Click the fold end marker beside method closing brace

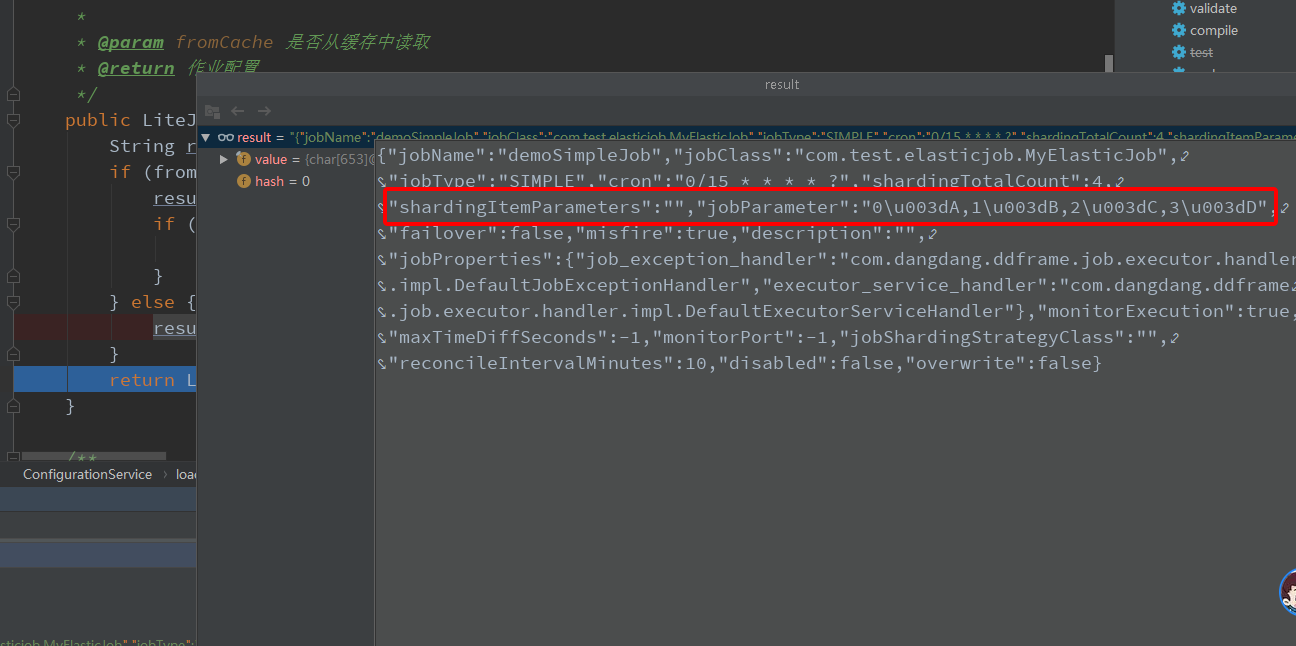point(13,406)
